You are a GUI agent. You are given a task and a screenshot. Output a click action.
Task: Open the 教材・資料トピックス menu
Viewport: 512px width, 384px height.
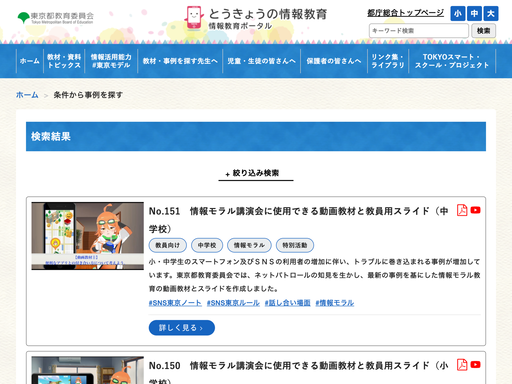click(x=64, y=61)
